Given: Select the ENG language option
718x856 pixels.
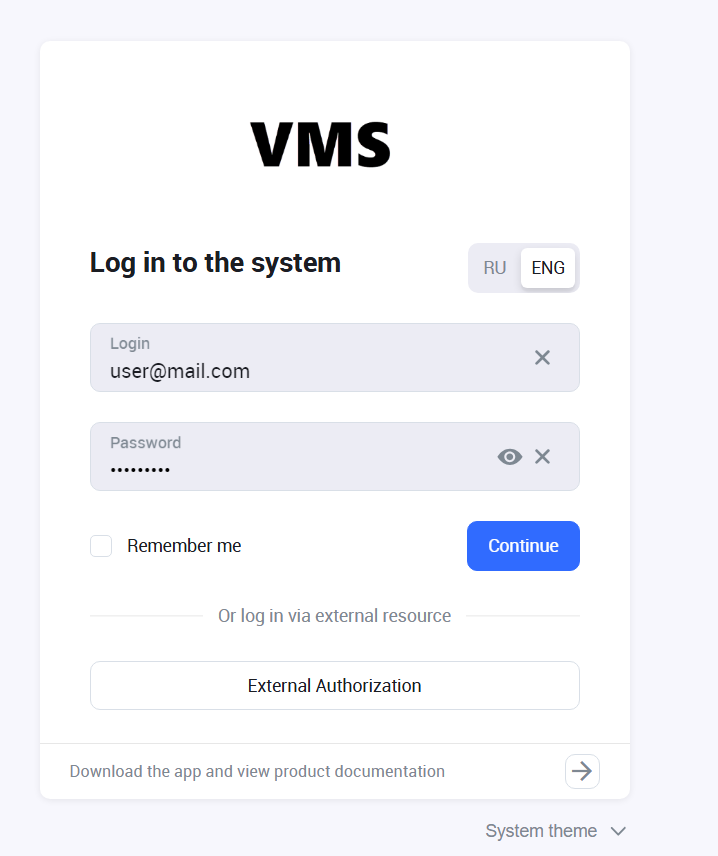Looking at the screenshot, I should 547,267.
